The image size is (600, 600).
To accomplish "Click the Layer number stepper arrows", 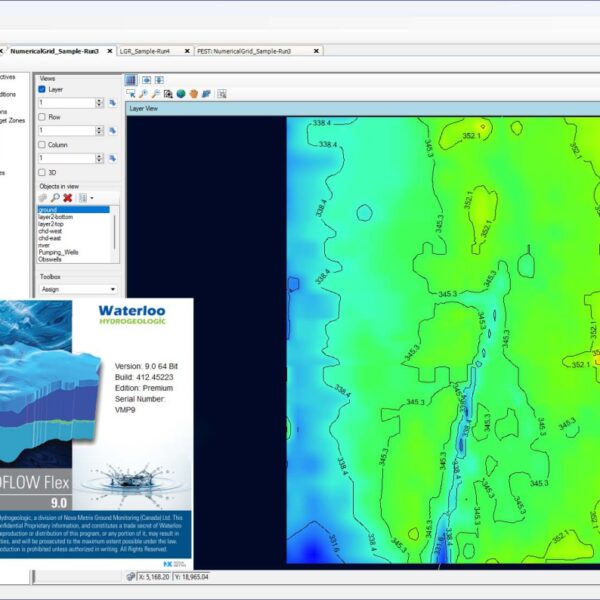I will [99, 103].
